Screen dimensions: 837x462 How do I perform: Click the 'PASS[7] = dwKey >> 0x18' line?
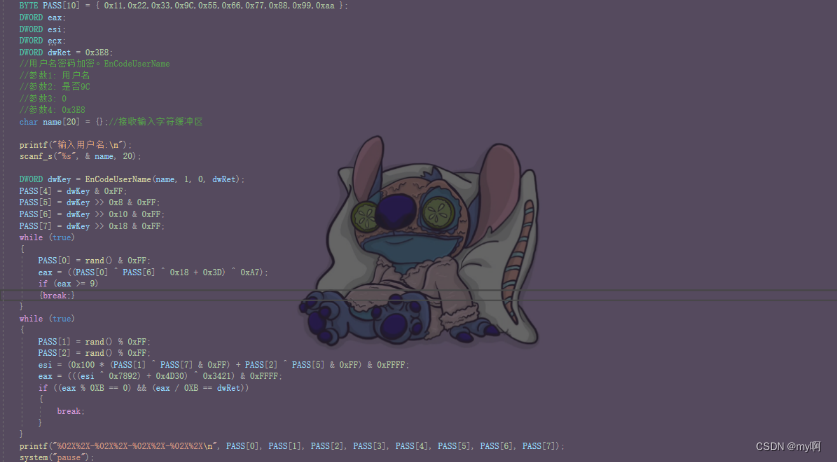92,226
